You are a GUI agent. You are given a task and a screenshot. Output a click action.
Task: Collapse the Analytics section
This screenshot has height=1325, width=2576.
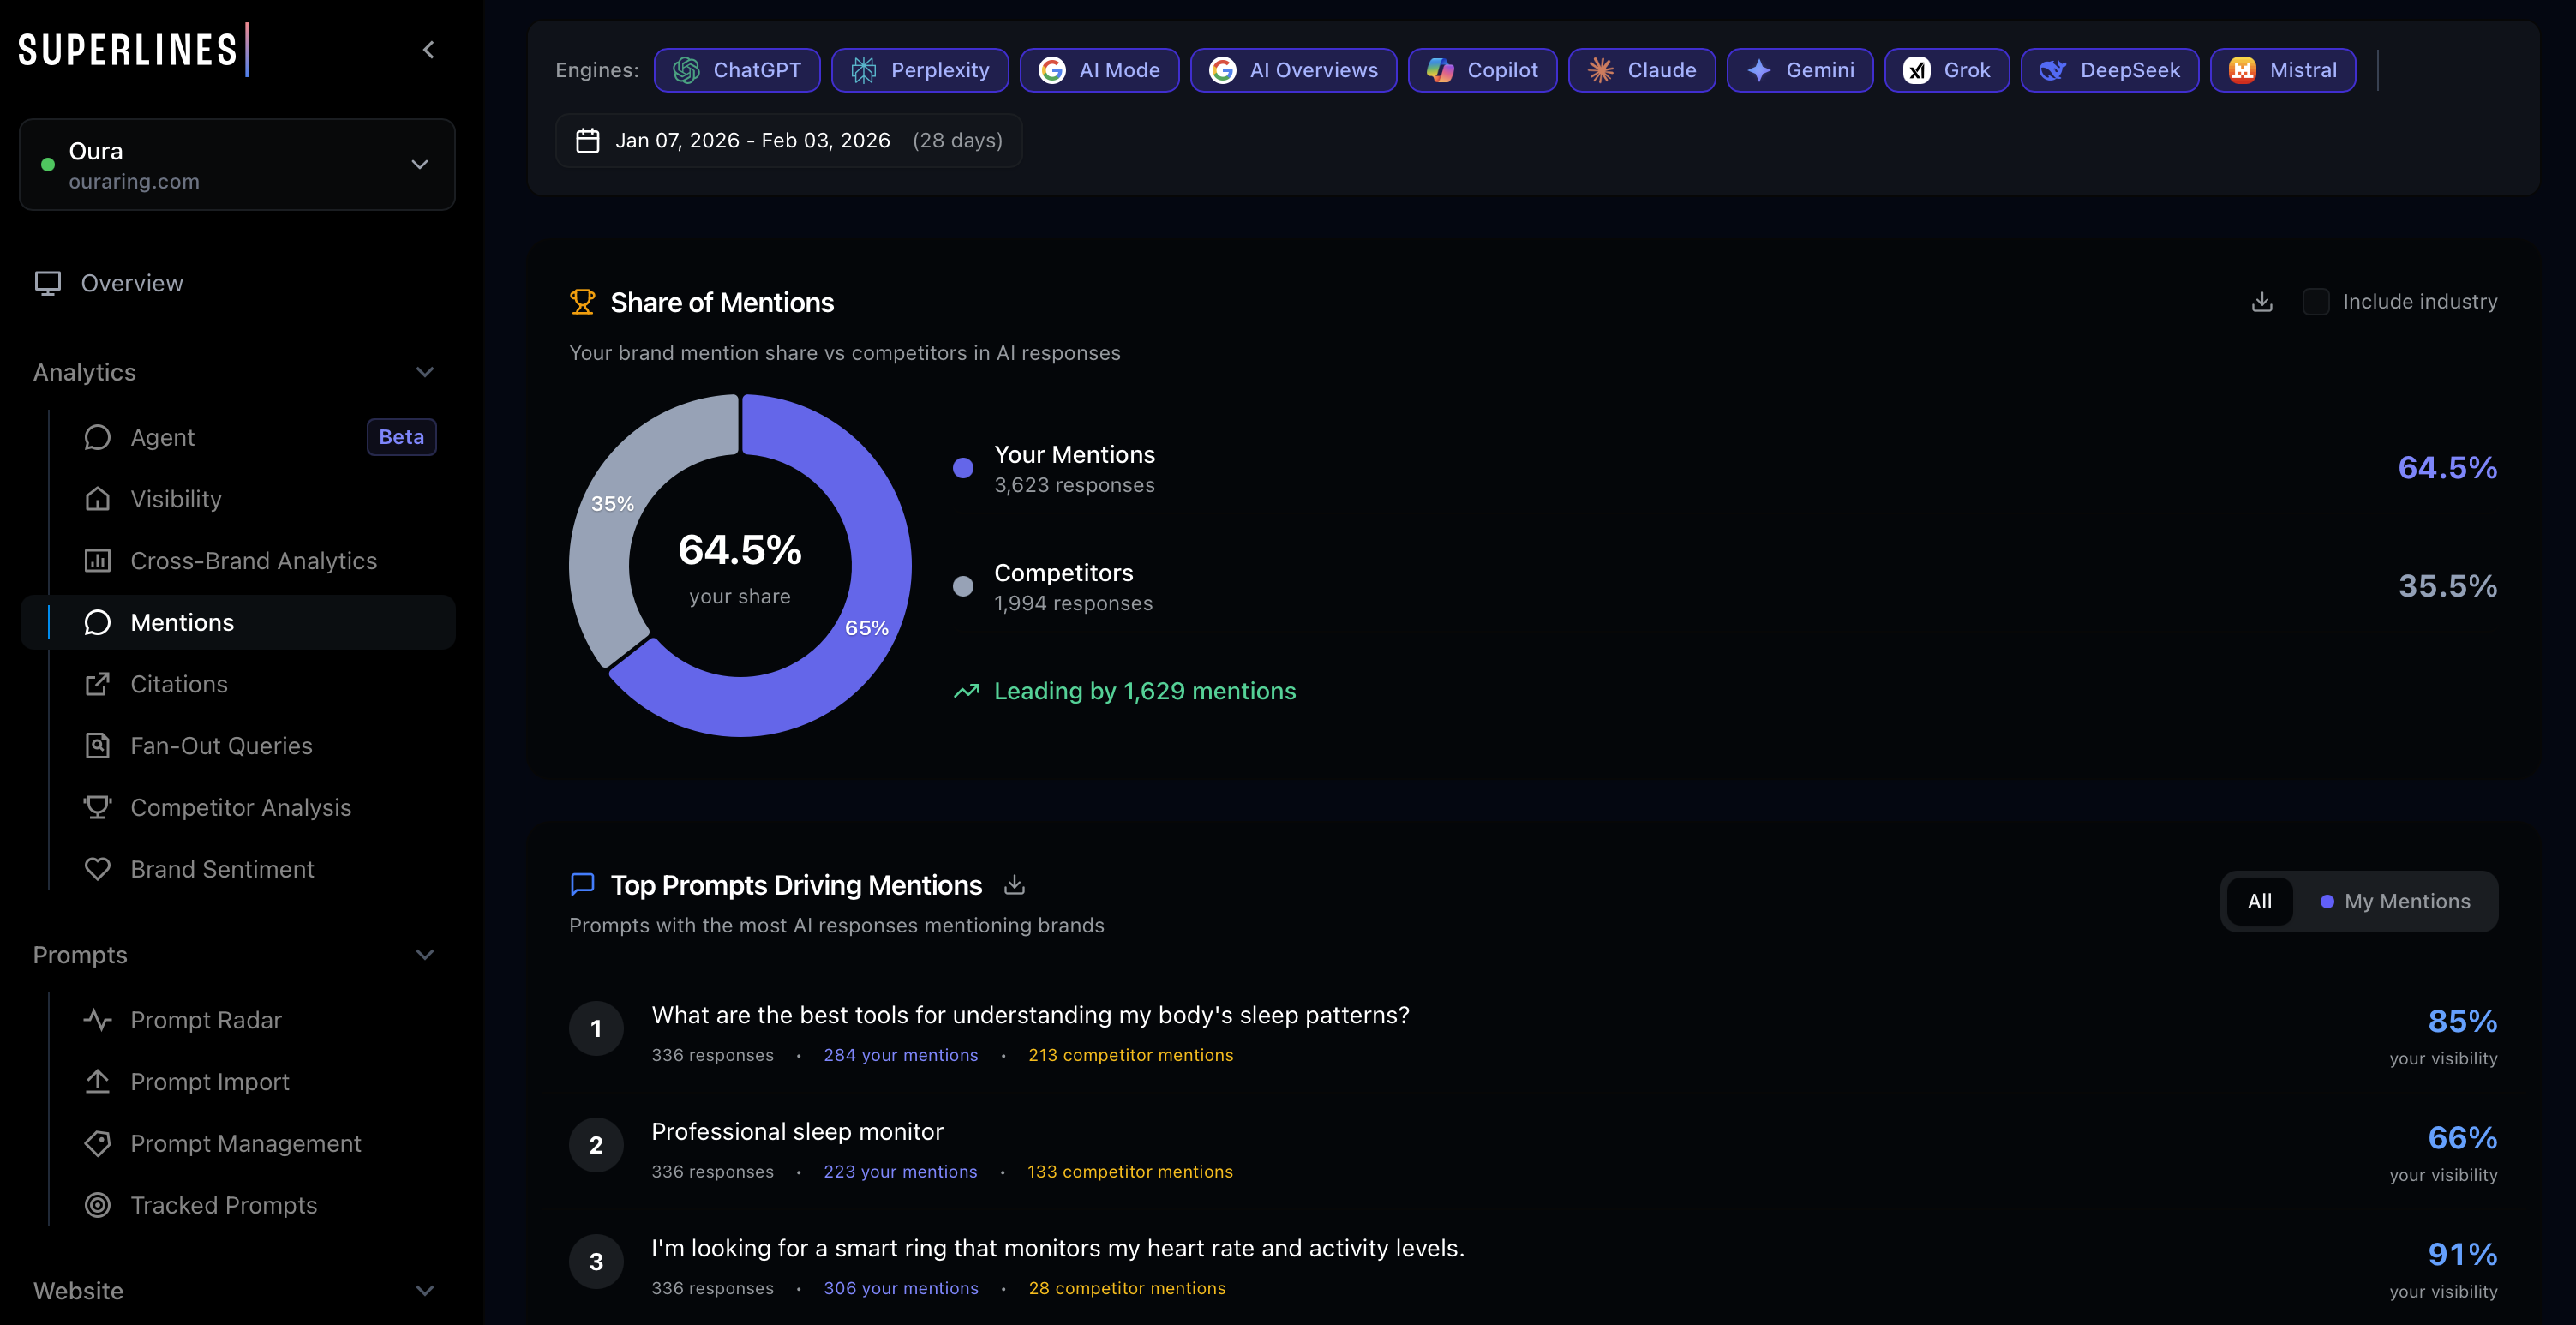click(424, 371)
